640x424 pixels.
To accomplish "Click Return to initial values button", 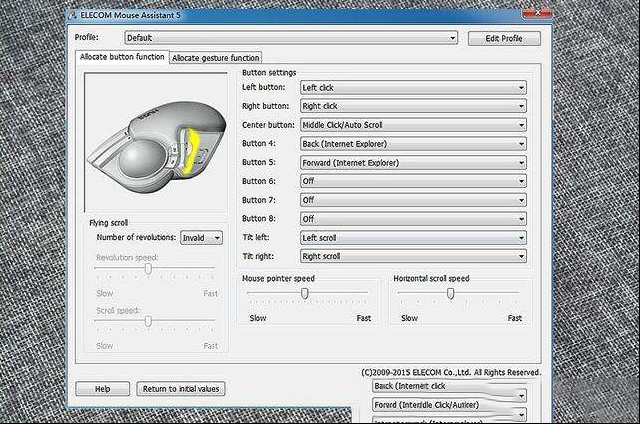I will pyautogui.click(x=181, y=389).
